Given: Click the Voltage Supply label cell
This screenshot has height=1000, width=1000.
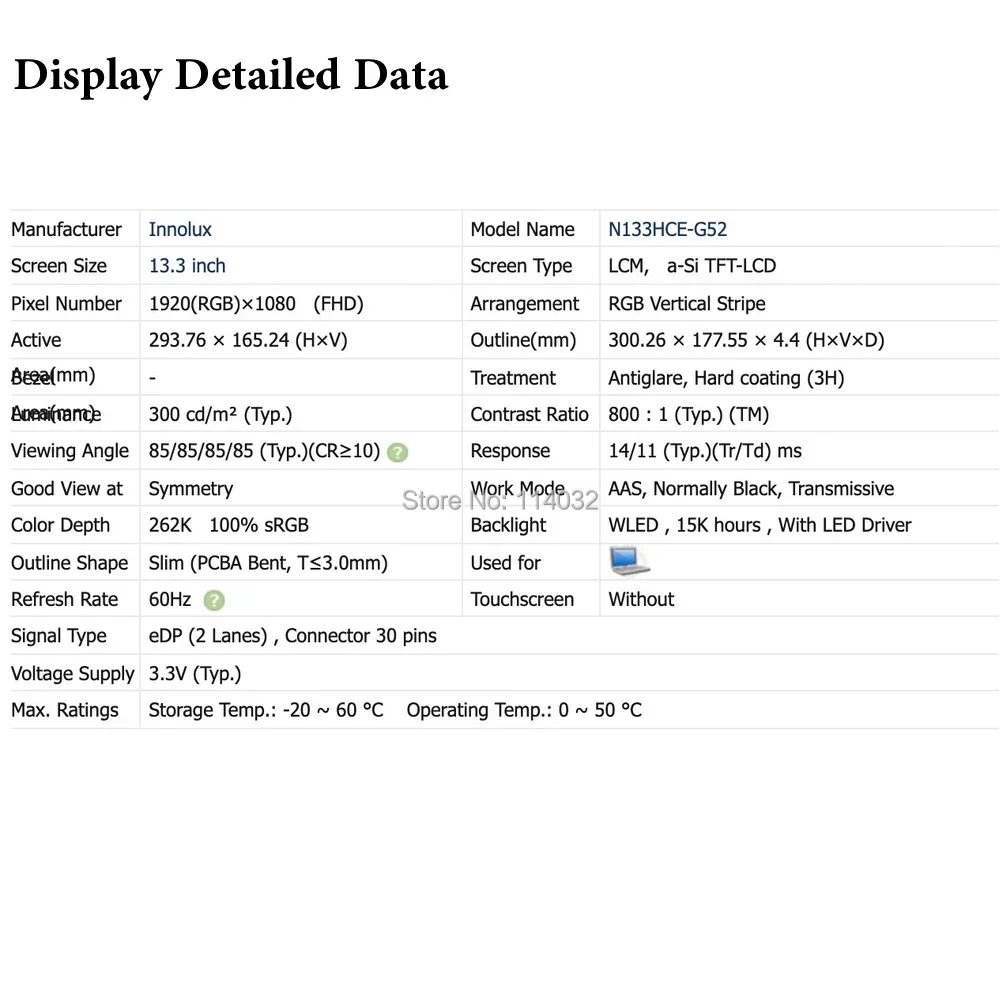Looking at the screenshot, I should click(x=73, y=673).
